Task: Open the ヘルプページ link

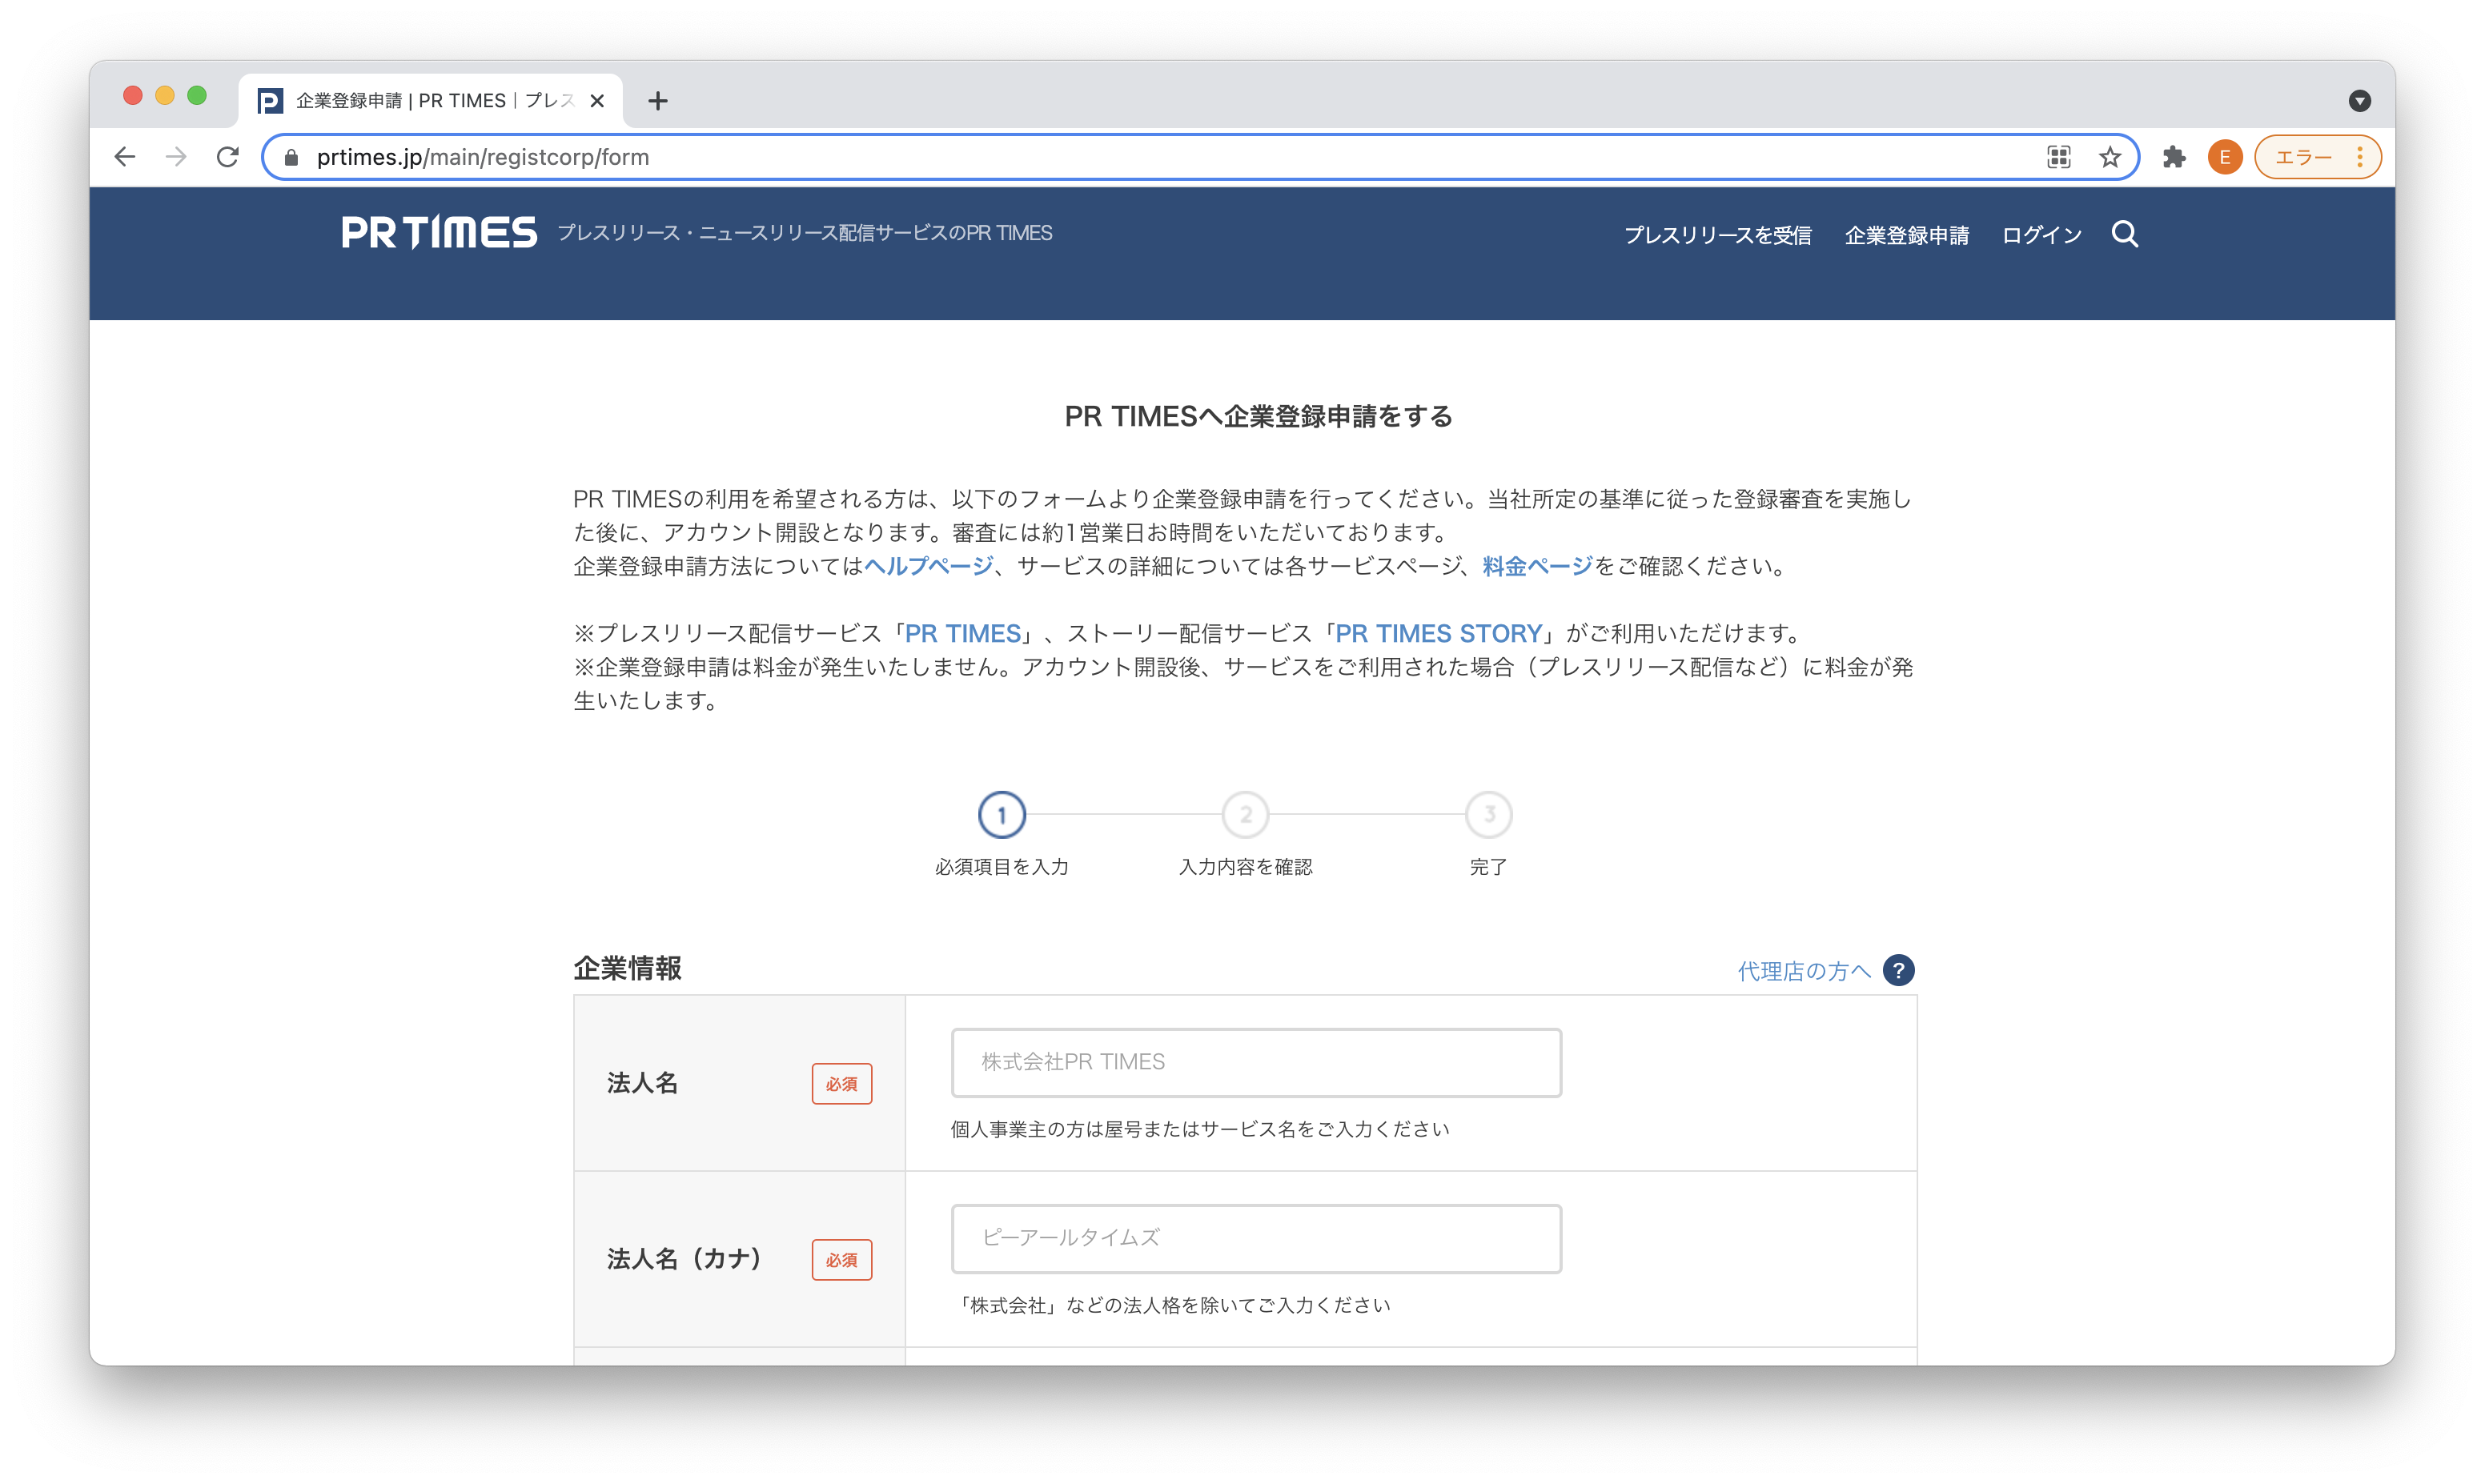Action: pyautogui.click(x=928, y=566)
